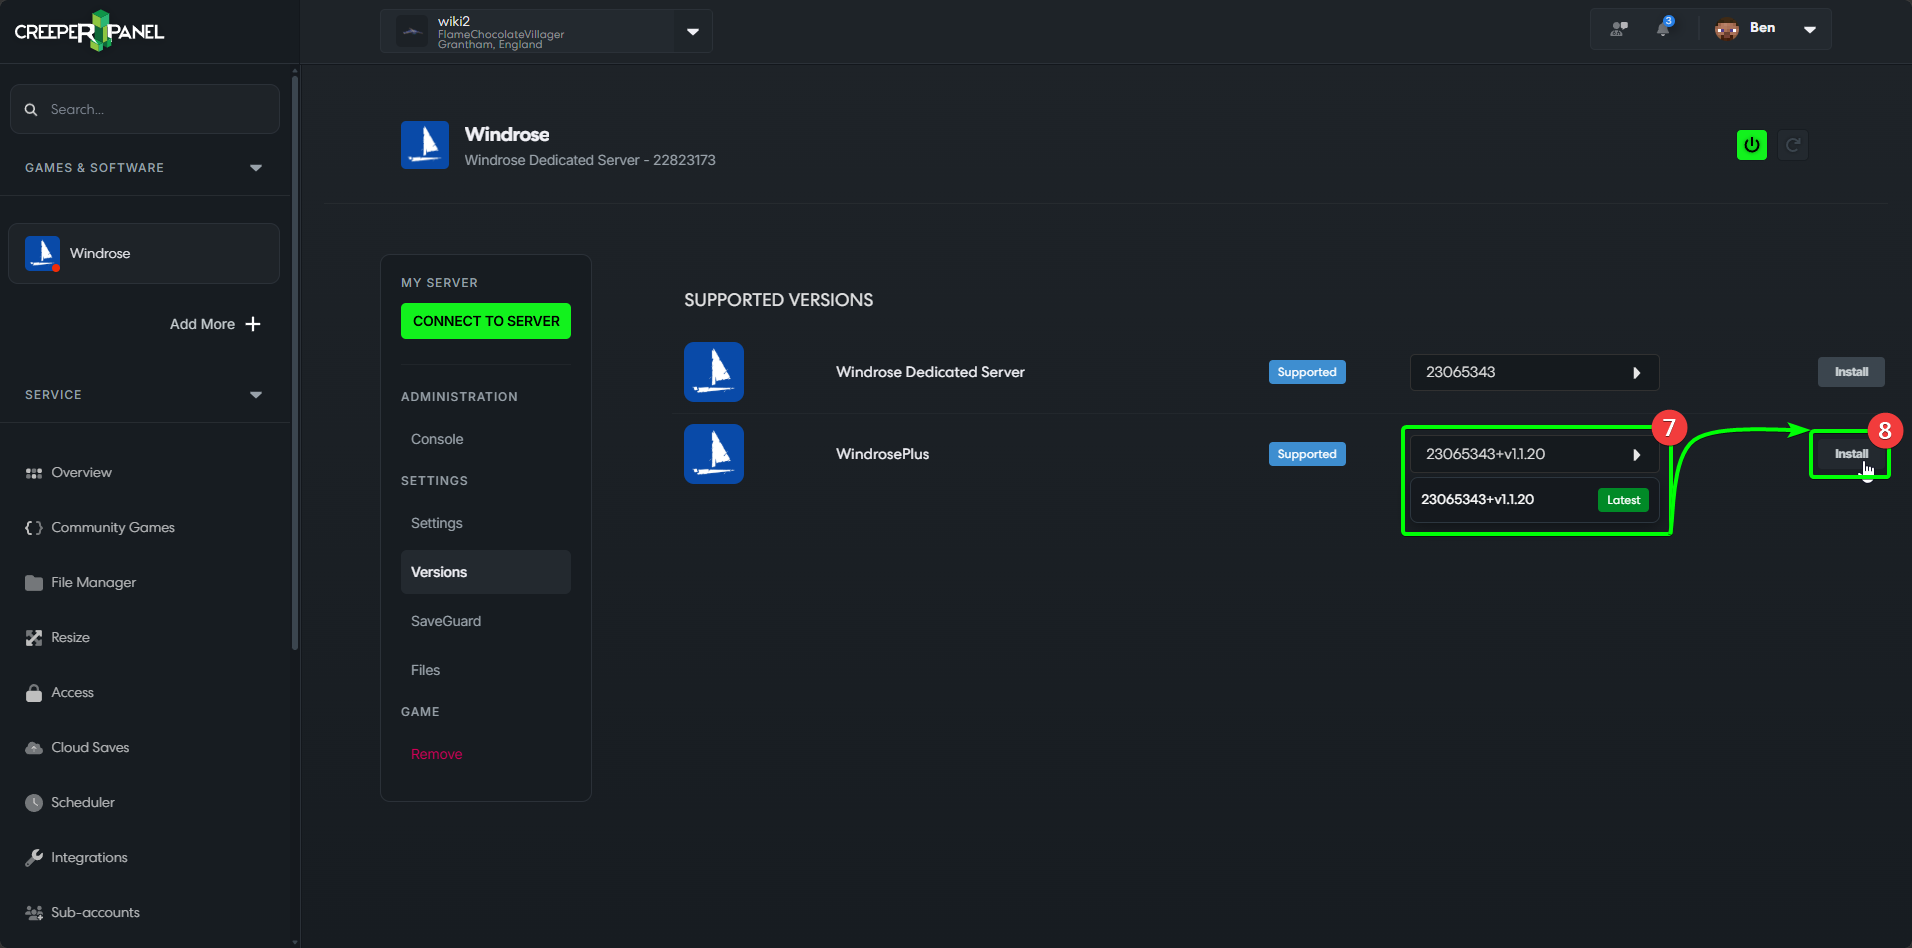Screen dimensions: 1912x948
Task: Open the Access link
Action: click(72, 693)
